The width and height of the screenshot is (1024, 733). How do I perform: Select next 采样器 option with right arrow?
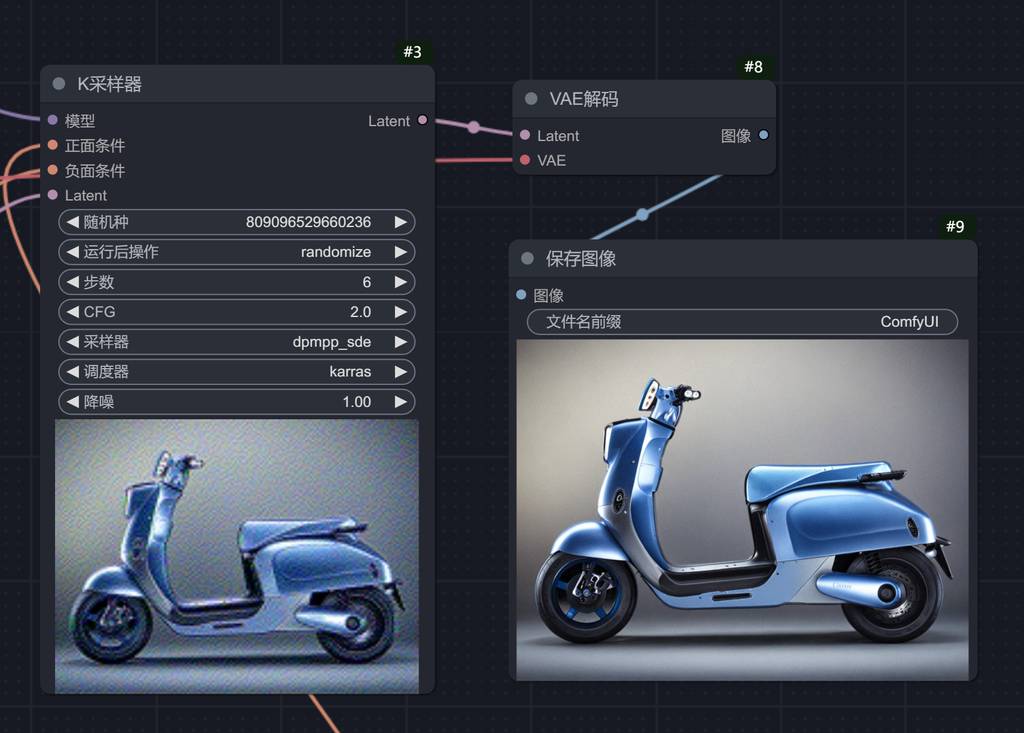401,342
